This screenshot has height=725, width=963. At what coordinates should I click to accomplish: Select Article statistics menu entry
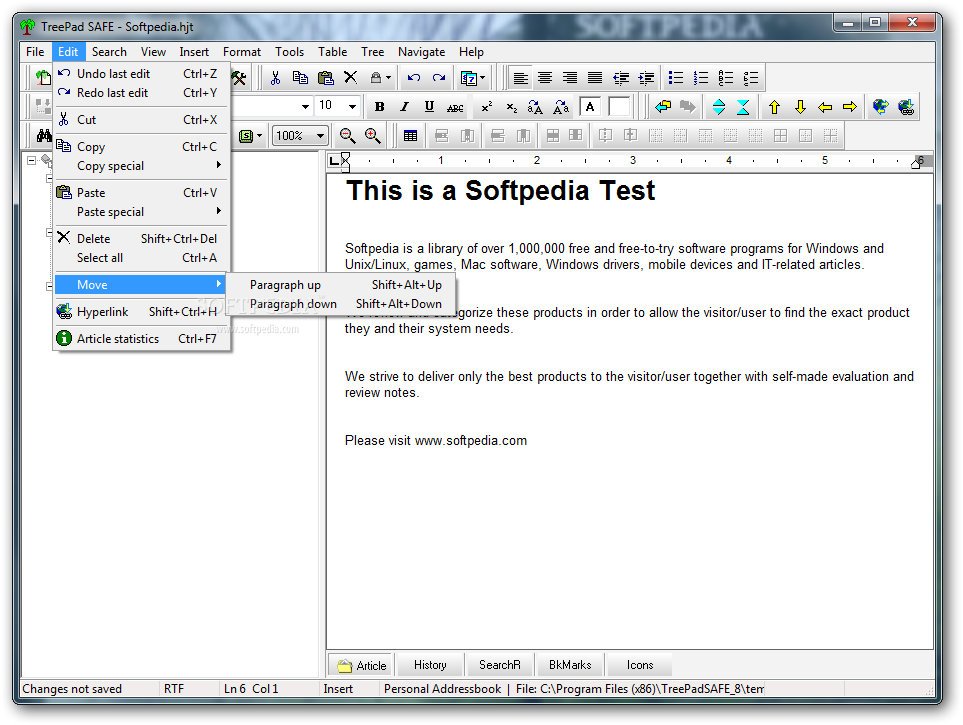141,339
